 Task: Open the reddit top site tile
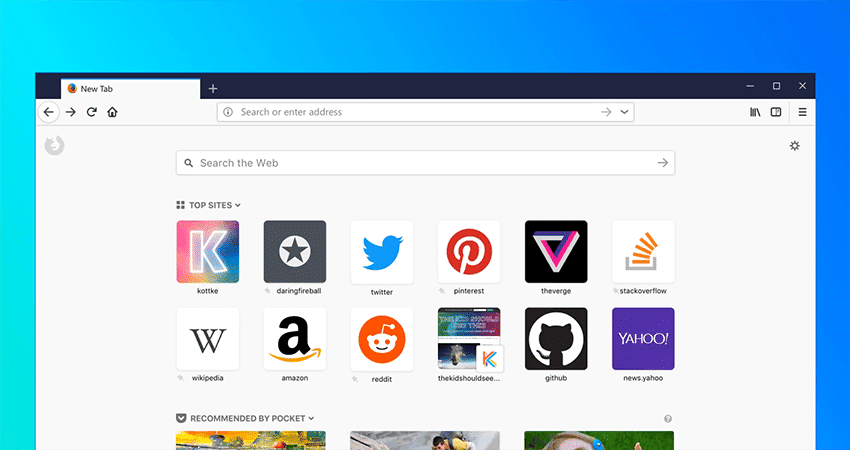pos(382,339)
